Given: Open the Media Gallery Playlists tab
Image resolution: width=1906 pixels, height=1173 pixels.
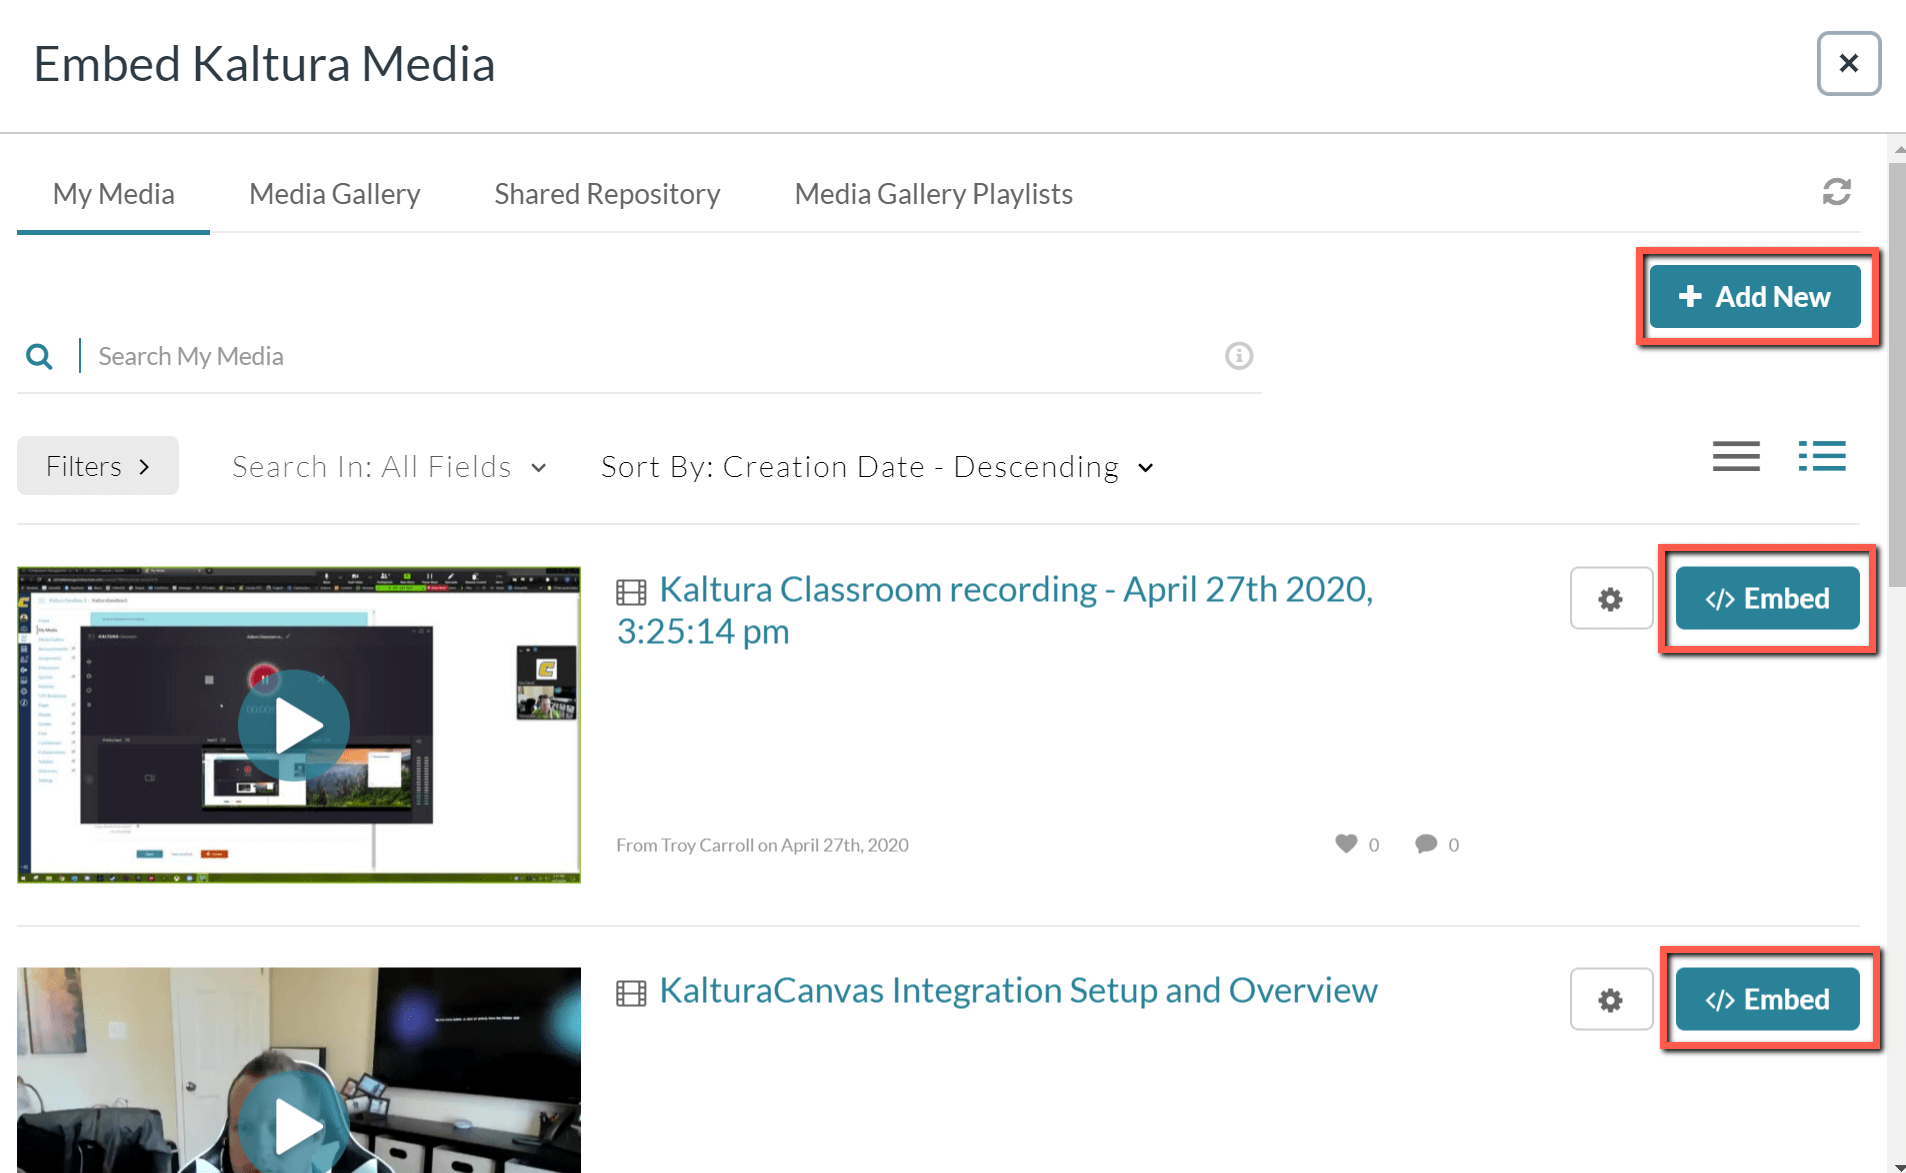Looking at the screenshot, I should coord(933,194).
